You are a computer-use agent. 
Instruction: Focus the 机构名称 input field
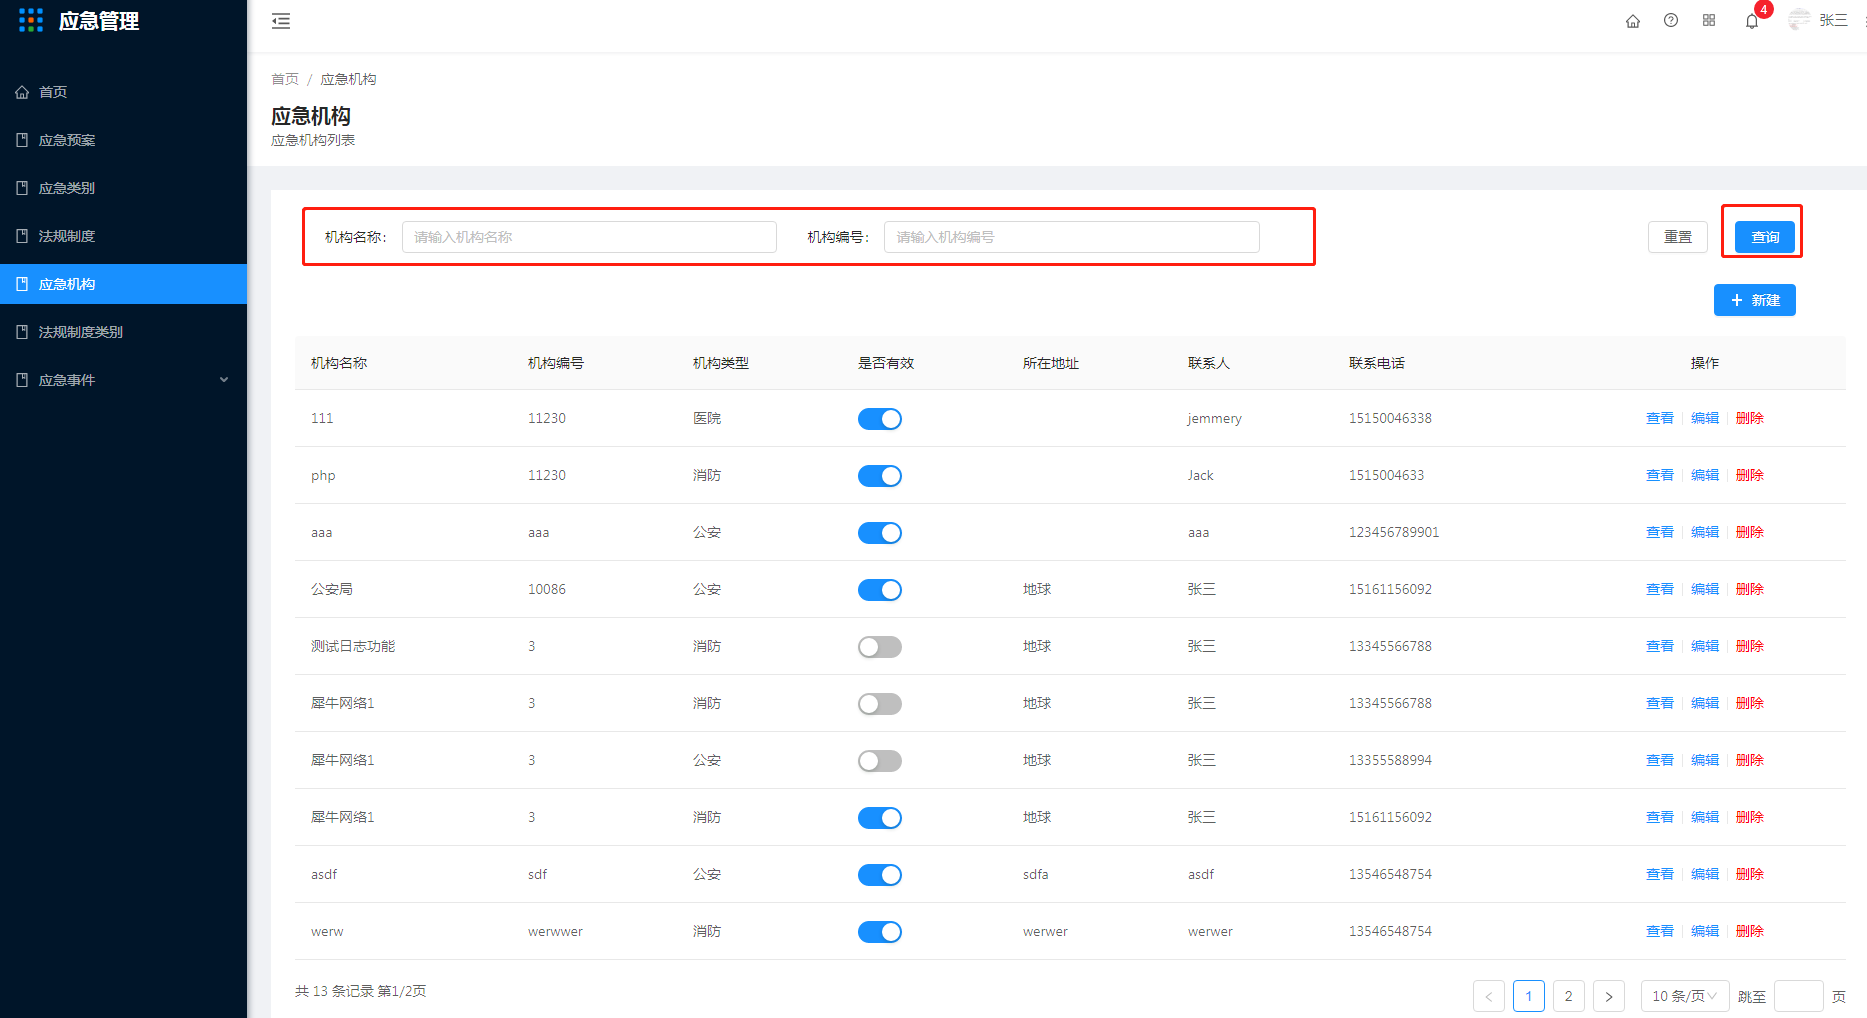pyautogui.click(x=589, y=237)
